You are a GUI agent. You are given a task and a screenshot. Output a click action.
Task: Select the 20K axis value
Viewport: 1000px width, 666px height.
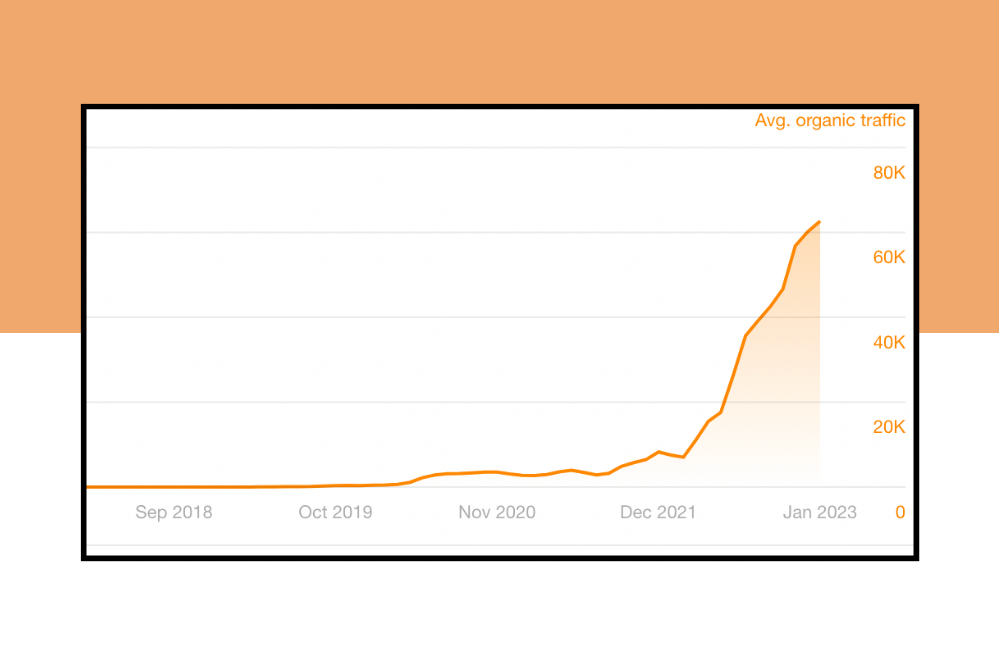pos(888,428)
